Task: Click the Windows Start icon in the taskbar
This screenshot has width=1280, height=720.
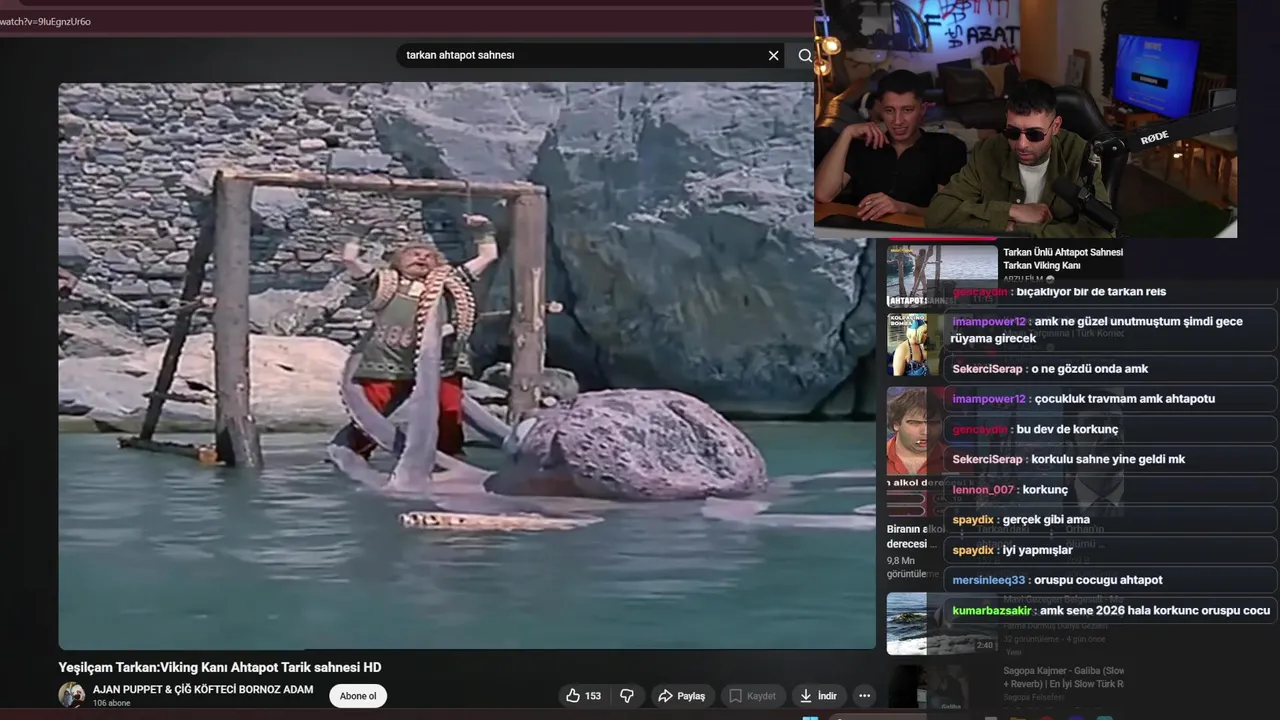Action: pyautogui.click(x=810, y=717)
